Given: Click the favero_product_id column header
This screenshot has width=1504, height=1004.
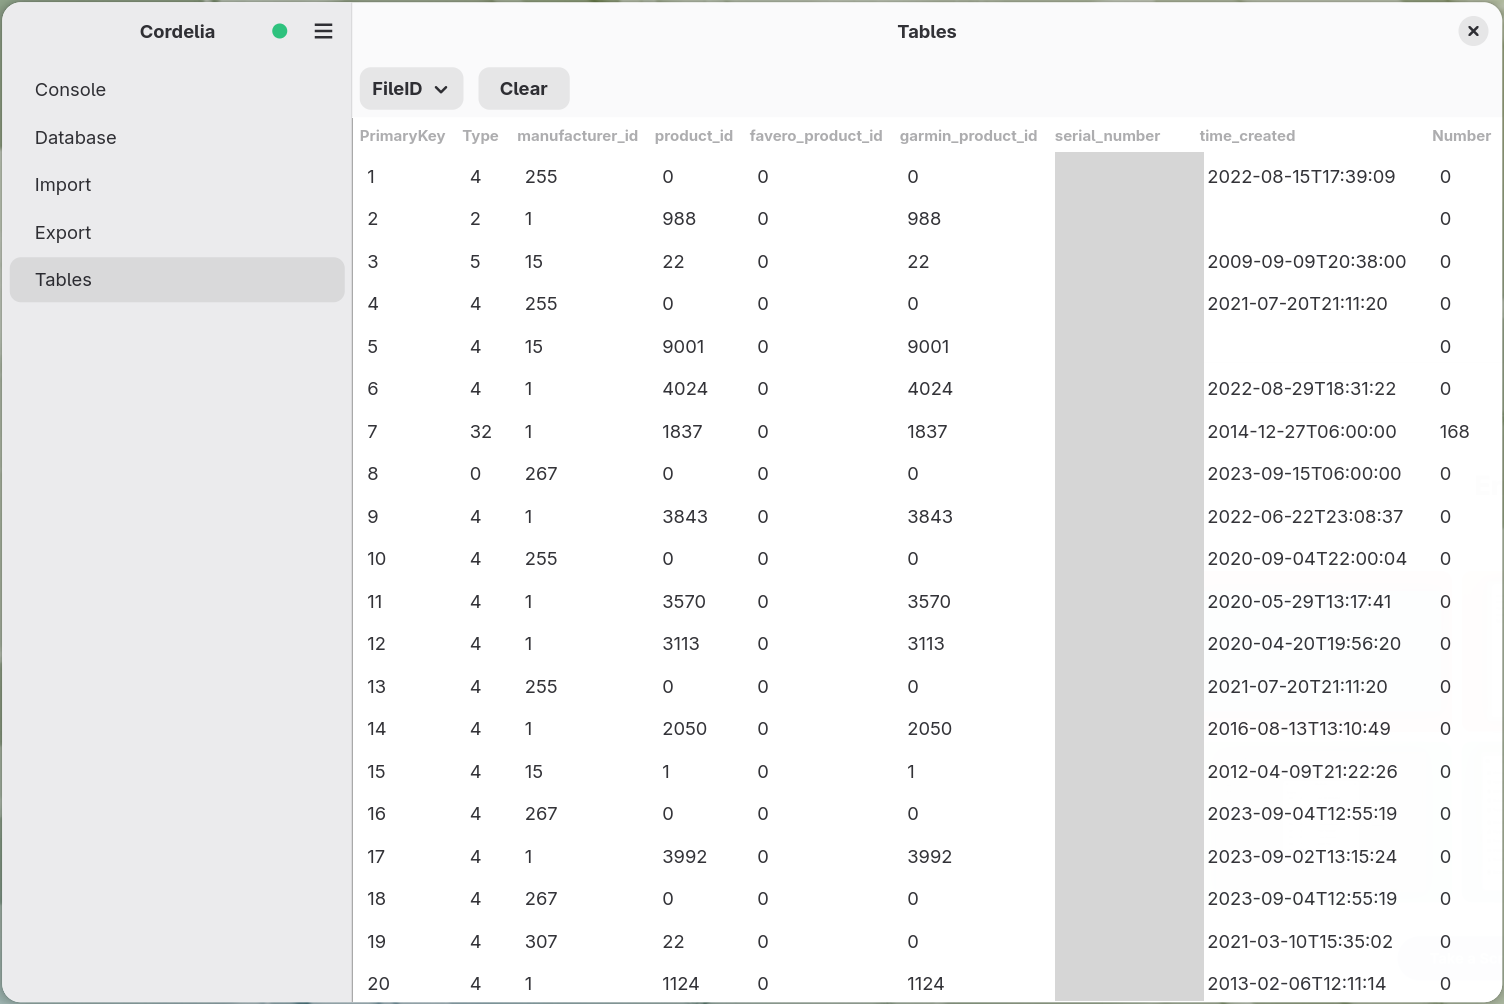Looking at the screenshot, I should (x=816, y=136).
